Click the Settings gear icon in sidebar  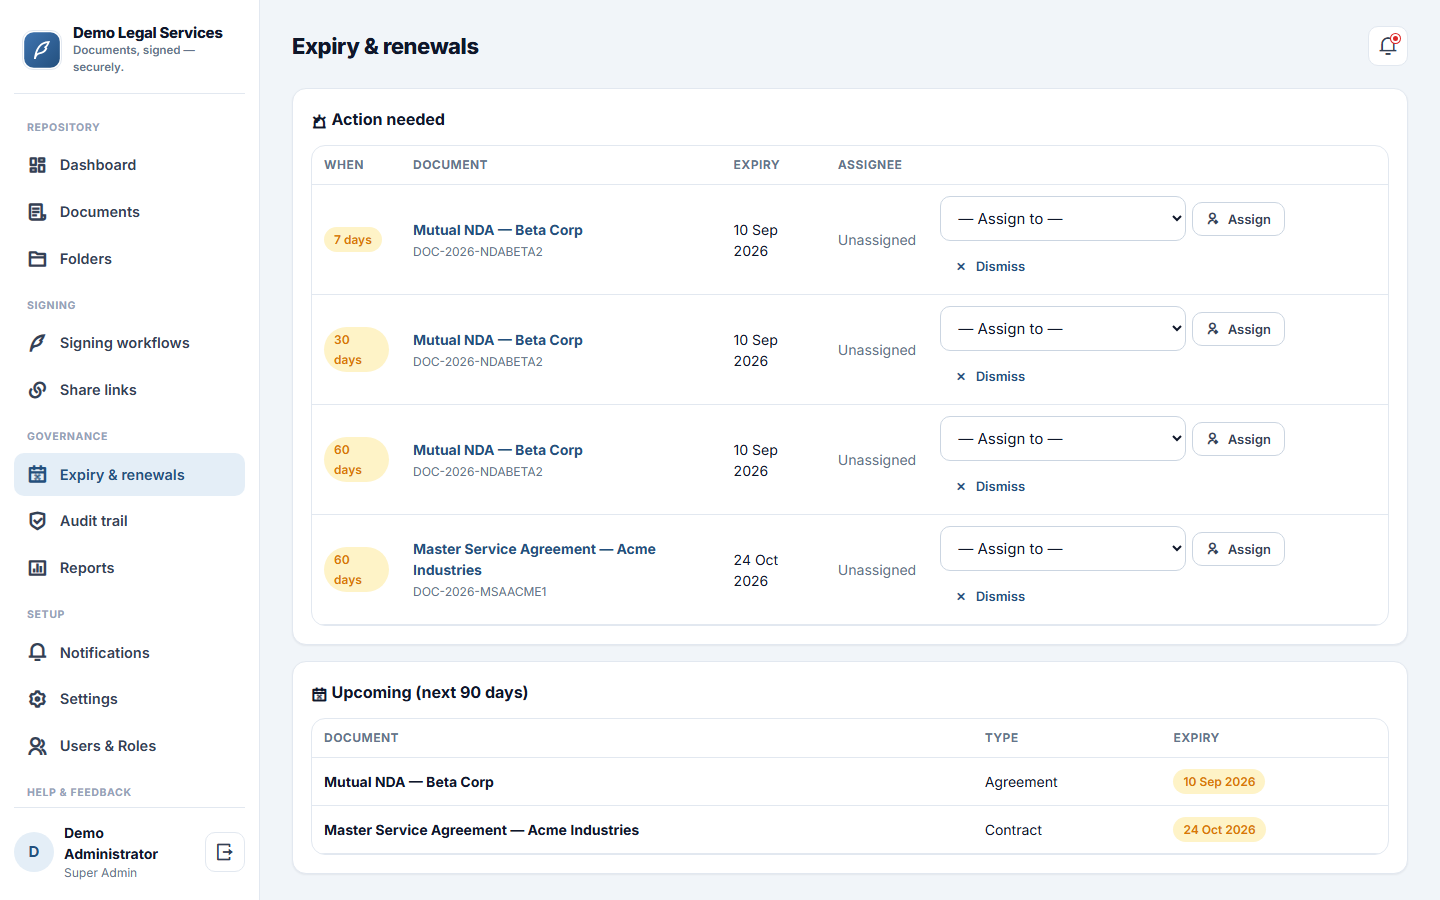pyautogui.click(x=38, y=699)
